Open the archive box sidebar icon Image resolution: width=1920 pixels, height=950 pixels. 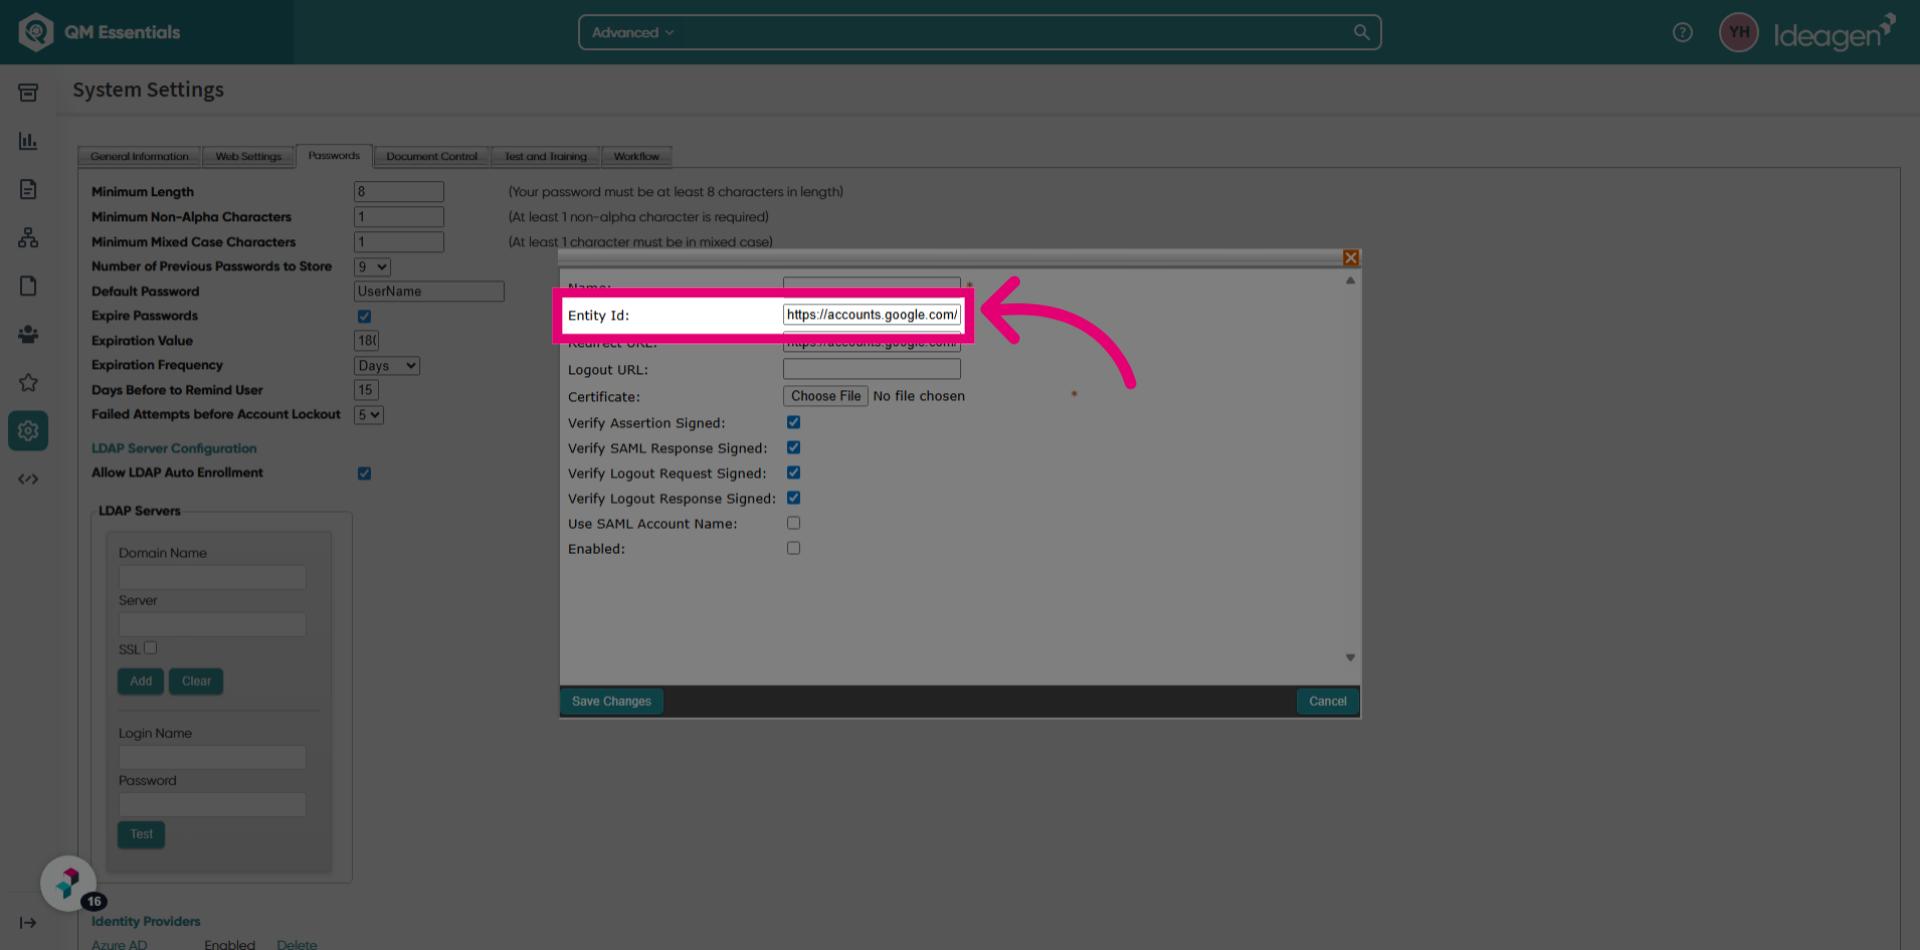[x=28, y=93]
